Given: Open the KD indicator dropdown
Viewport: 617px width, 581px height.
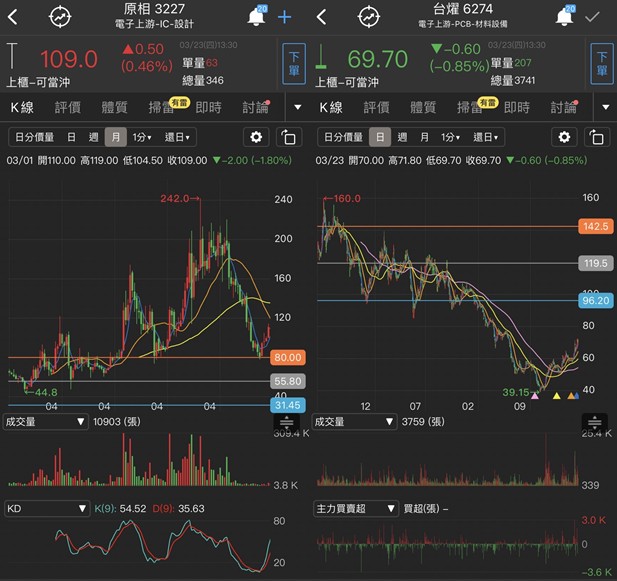Looking at the screenshot, I should pyautogui.click(x=46, y=509).
